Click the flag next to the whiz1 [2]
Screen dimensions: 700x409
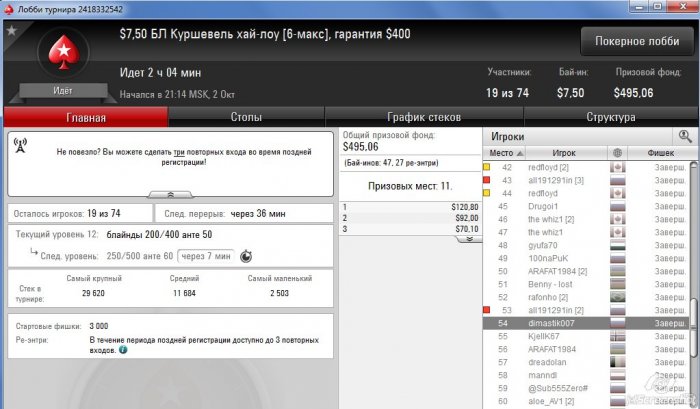(x=618, y=219)
